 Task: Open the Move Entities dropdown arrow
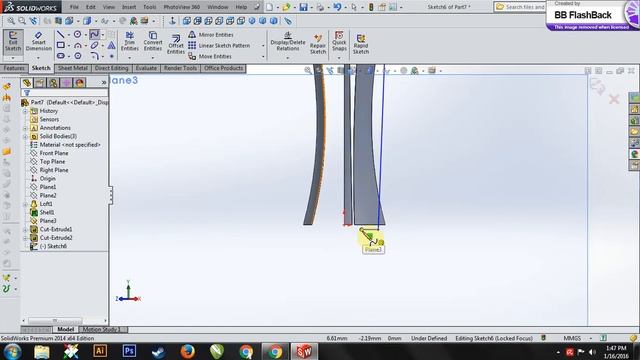[263, 57]
